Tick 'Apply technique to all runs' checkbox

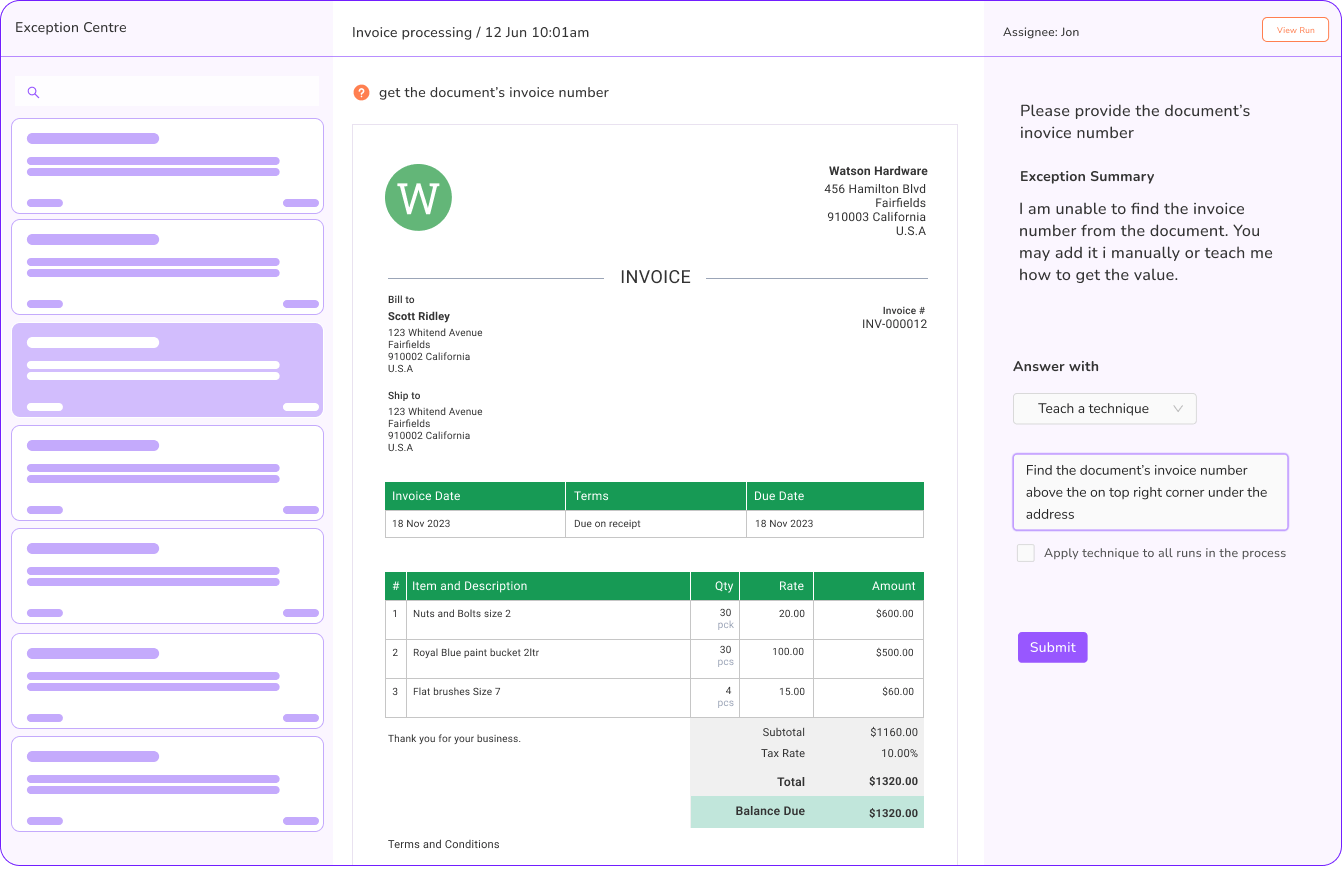(x=1026, y=553)
